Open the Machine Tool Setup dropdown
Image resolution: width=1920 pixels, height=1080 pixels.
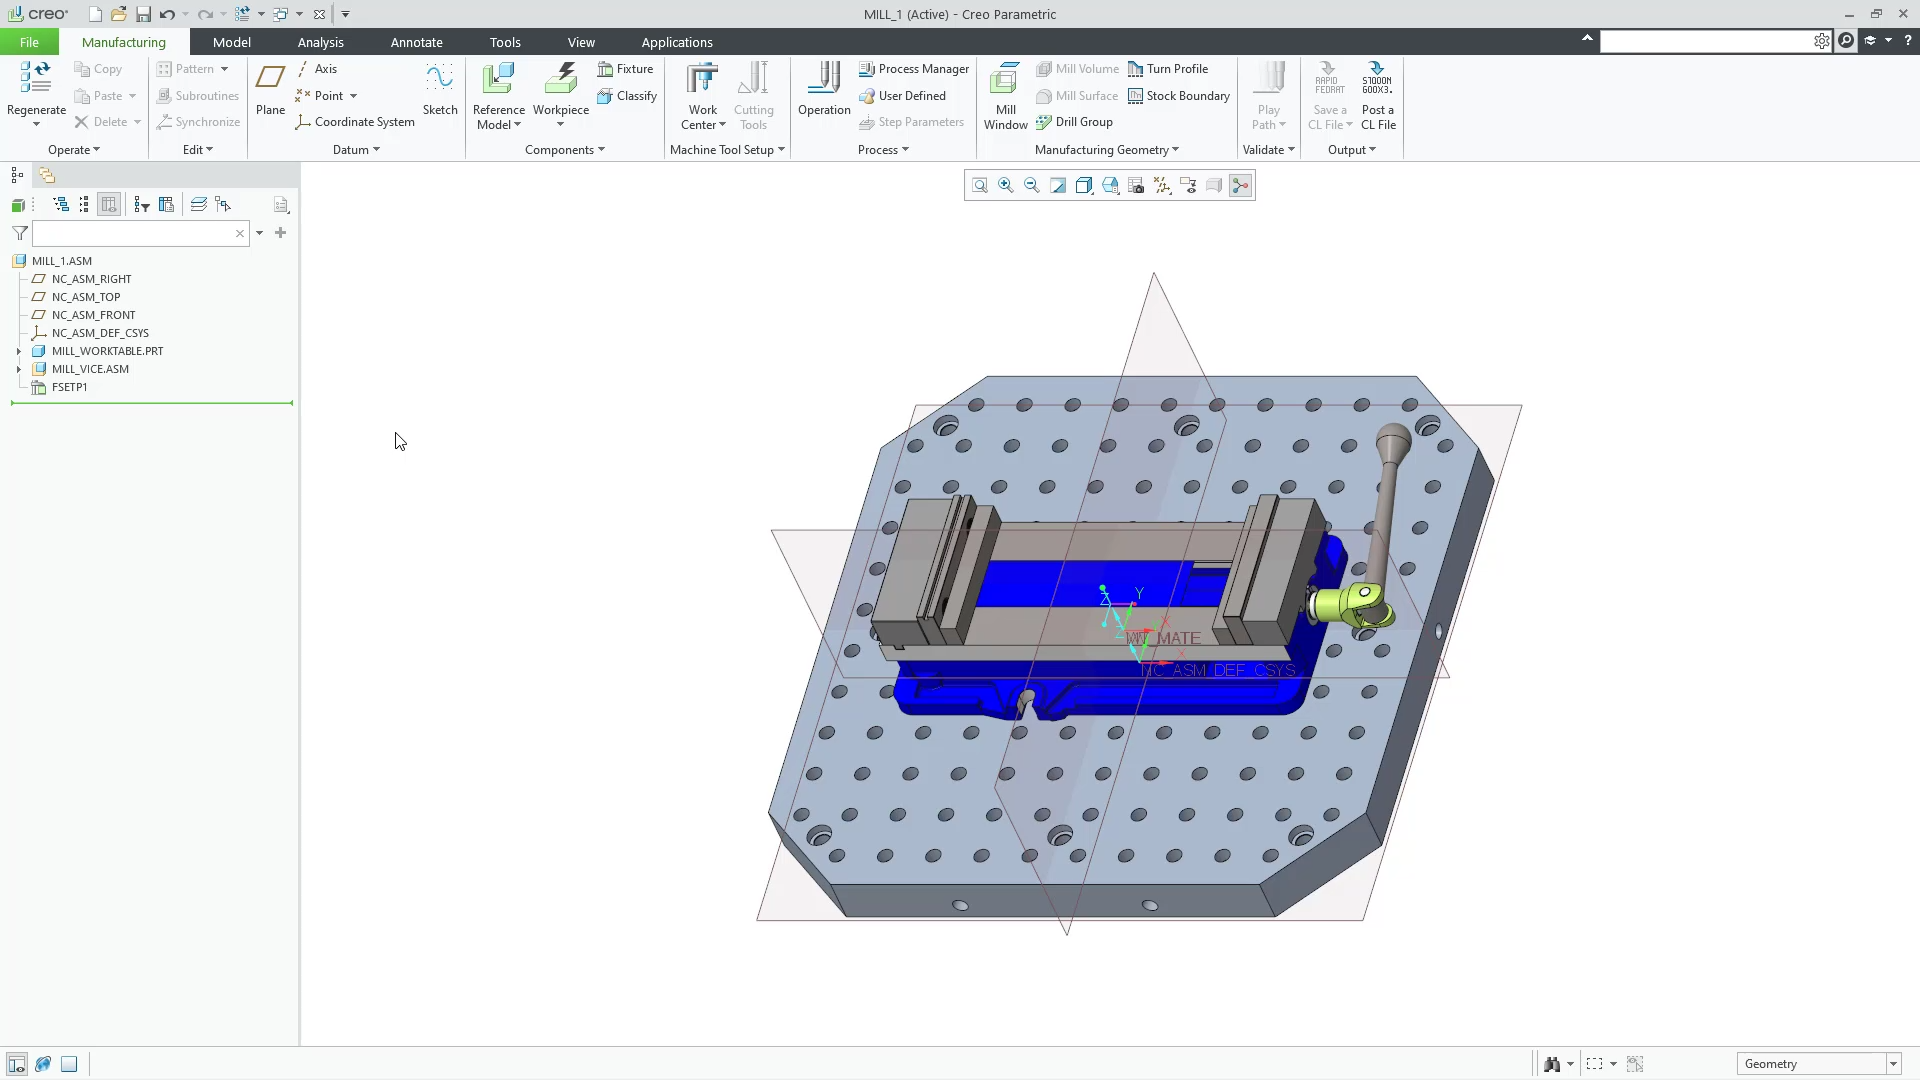[727, 150]
